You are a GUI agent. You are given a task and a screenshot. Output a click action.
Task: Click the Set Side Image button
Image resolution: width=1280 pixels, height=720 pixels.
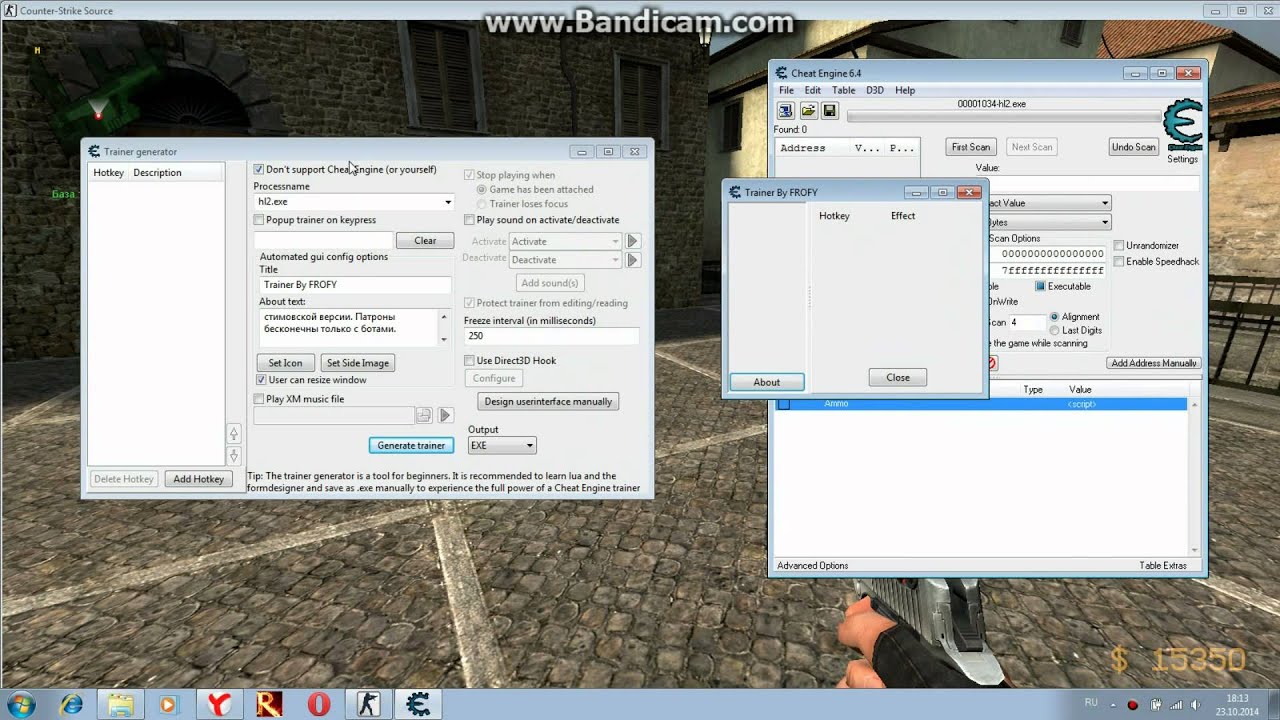click(358, 363)
